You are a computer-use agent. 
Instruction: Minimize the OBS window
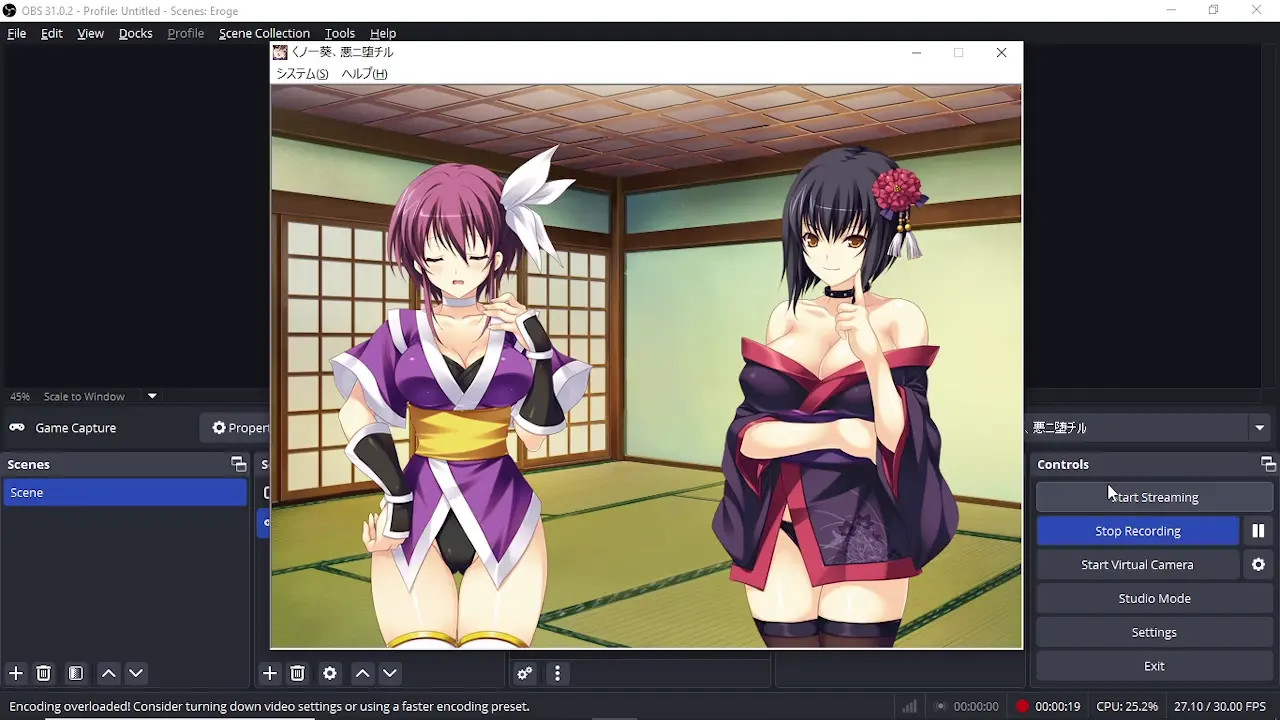point(1171,10)
